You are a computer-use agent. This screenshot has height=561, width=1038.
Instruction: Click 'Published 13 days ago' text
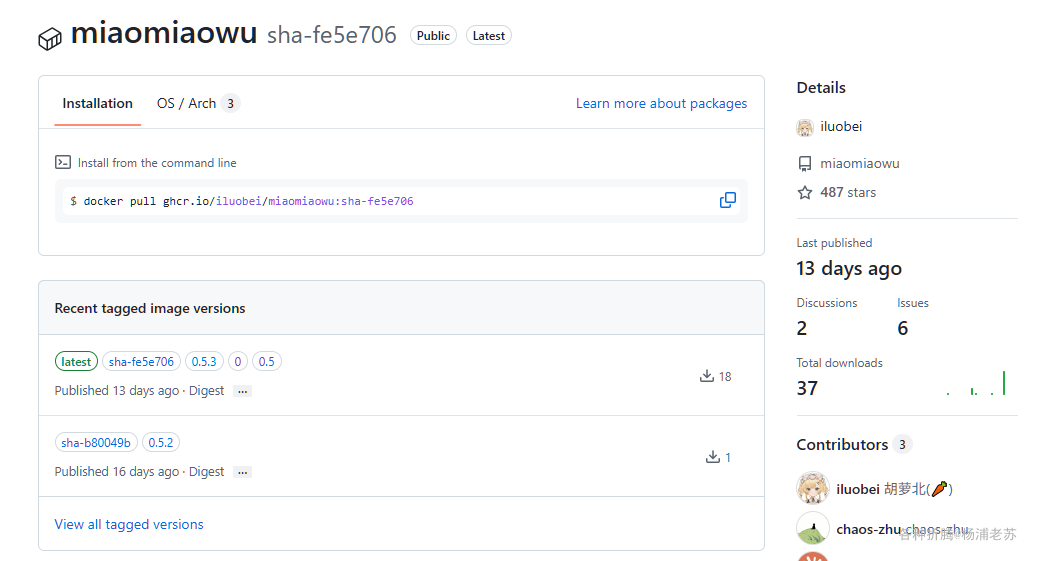click(117, 391)
